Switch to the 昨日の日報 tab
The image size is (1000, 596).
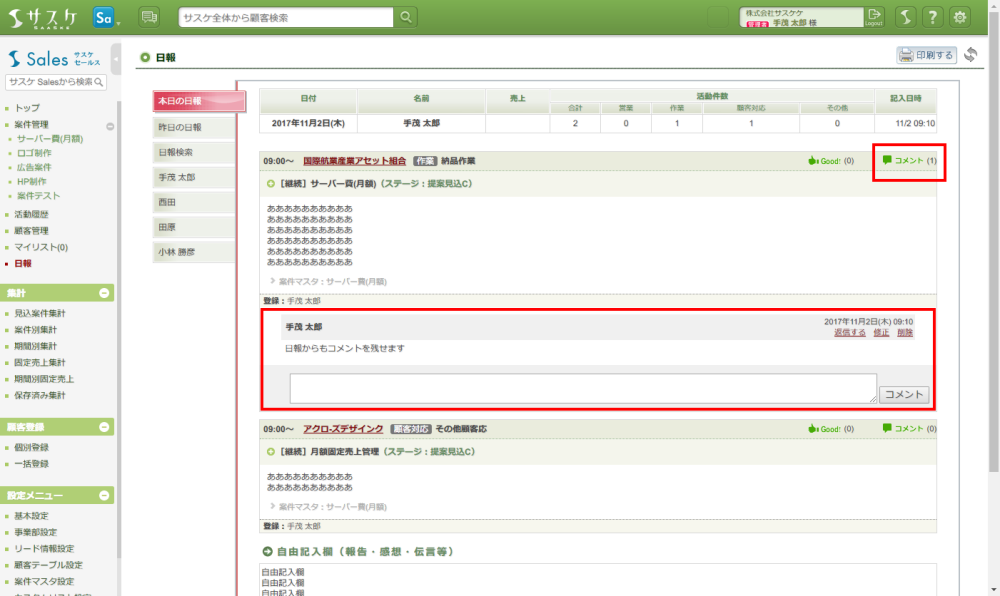click(180, 127)
